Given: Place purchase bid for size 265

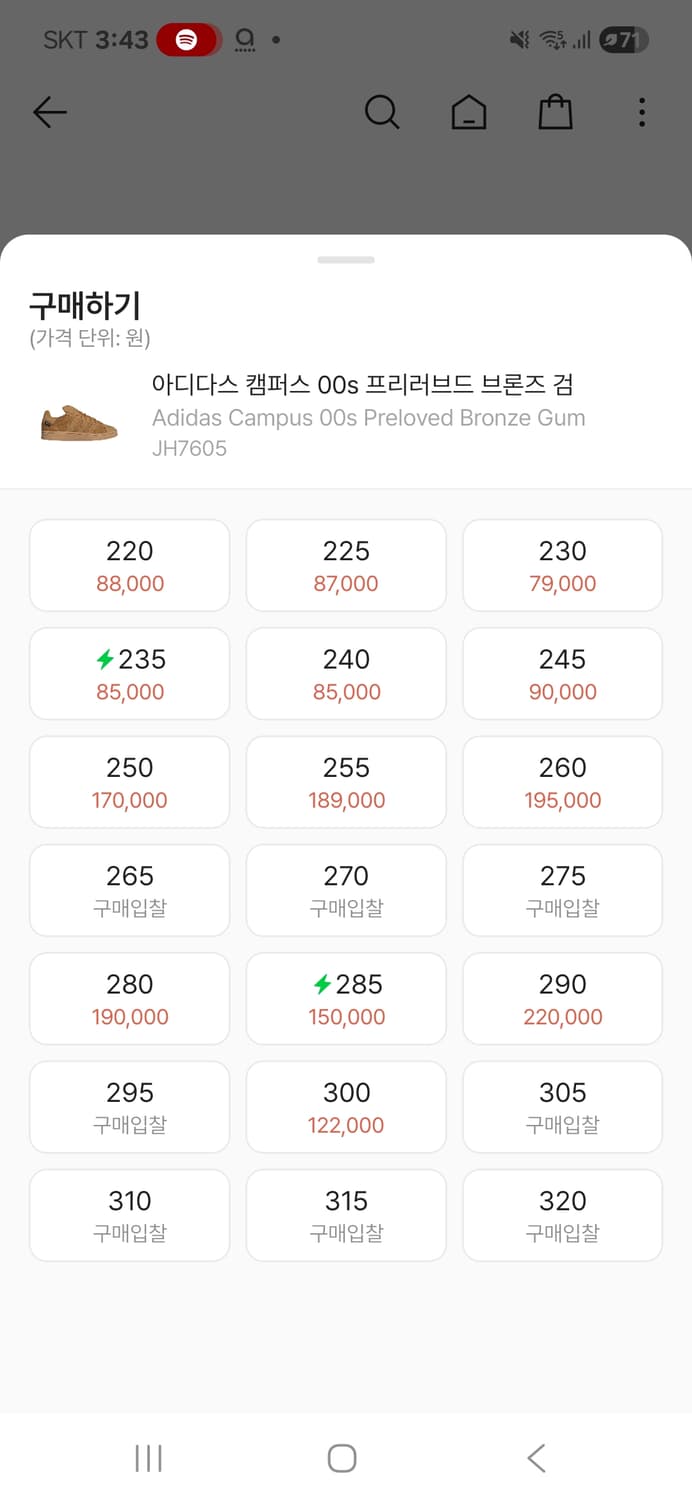Looking at the screenshot, I should (x=130, y=891).
